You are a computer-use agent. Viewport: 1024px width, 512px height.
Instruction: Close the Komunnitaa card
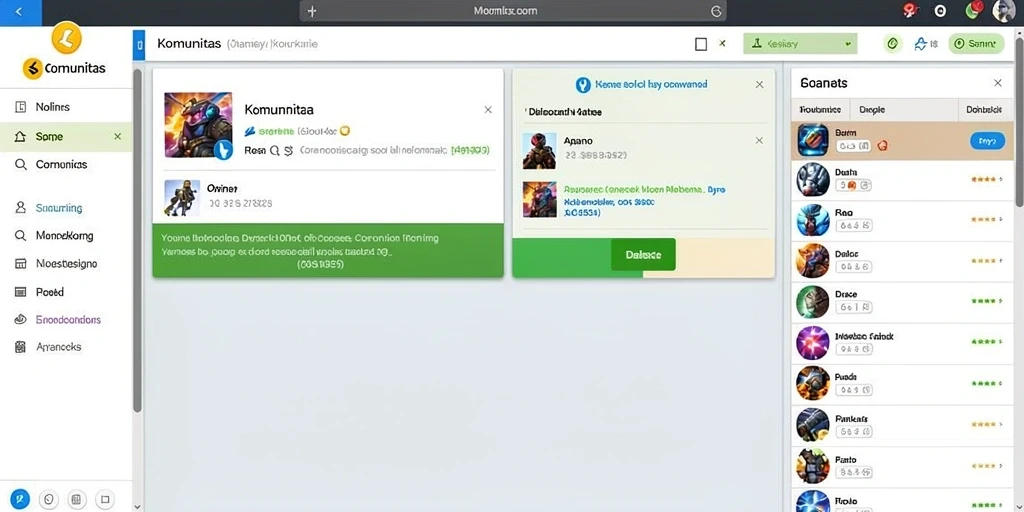(x=488, y=110)
